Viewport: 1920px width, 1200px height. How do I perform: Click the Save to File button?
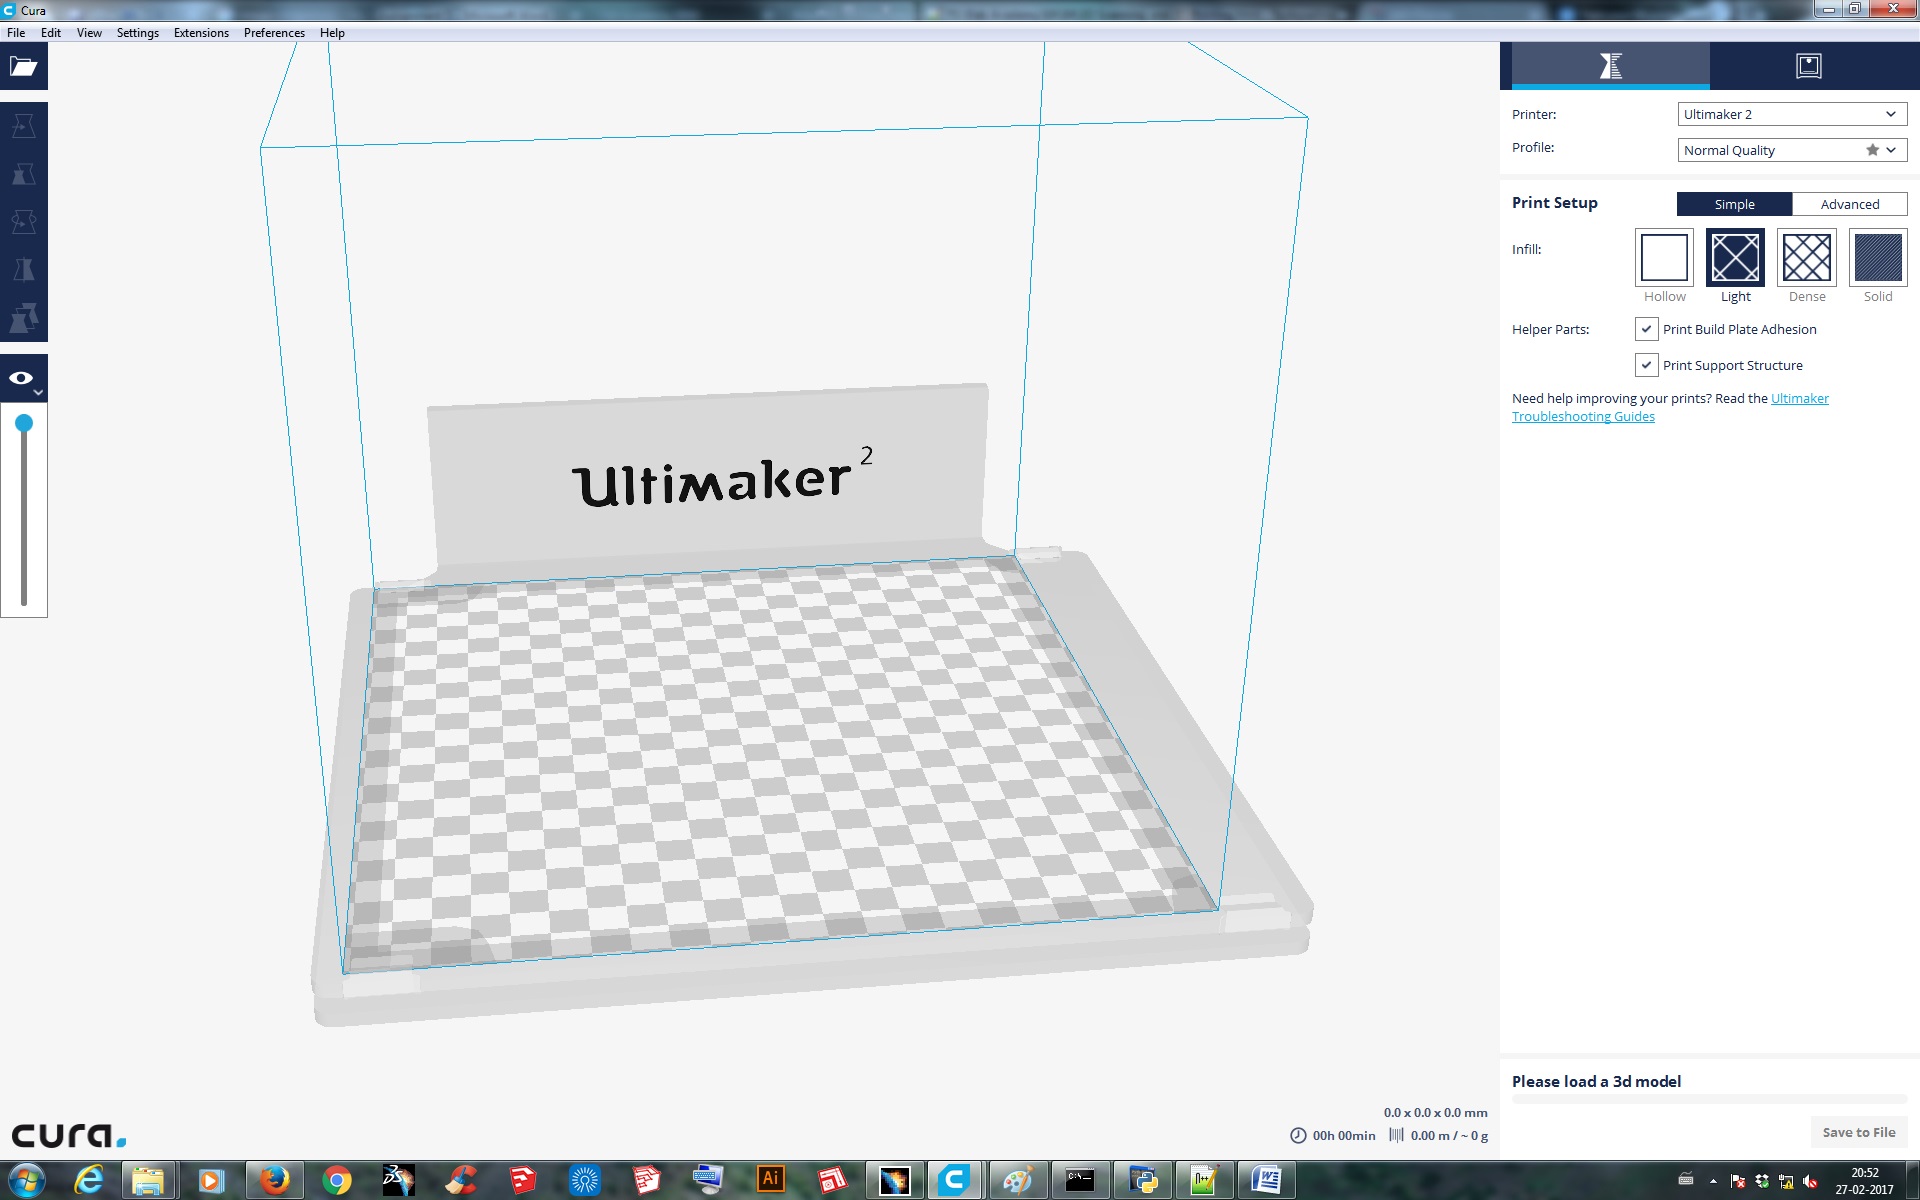tap(1859, 1132)
